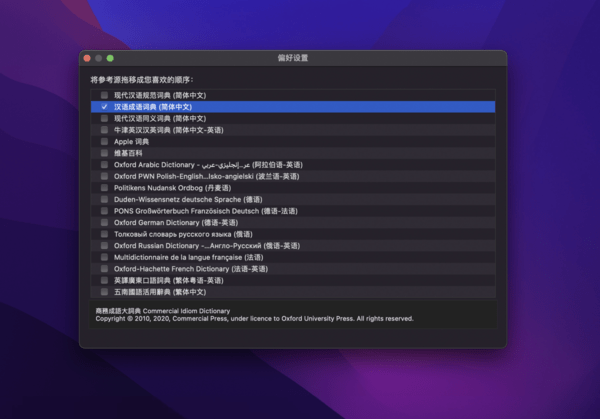Select Толковый словарь русского языка row text
This screenshot has height=419, width=600.
pos(183,234)
